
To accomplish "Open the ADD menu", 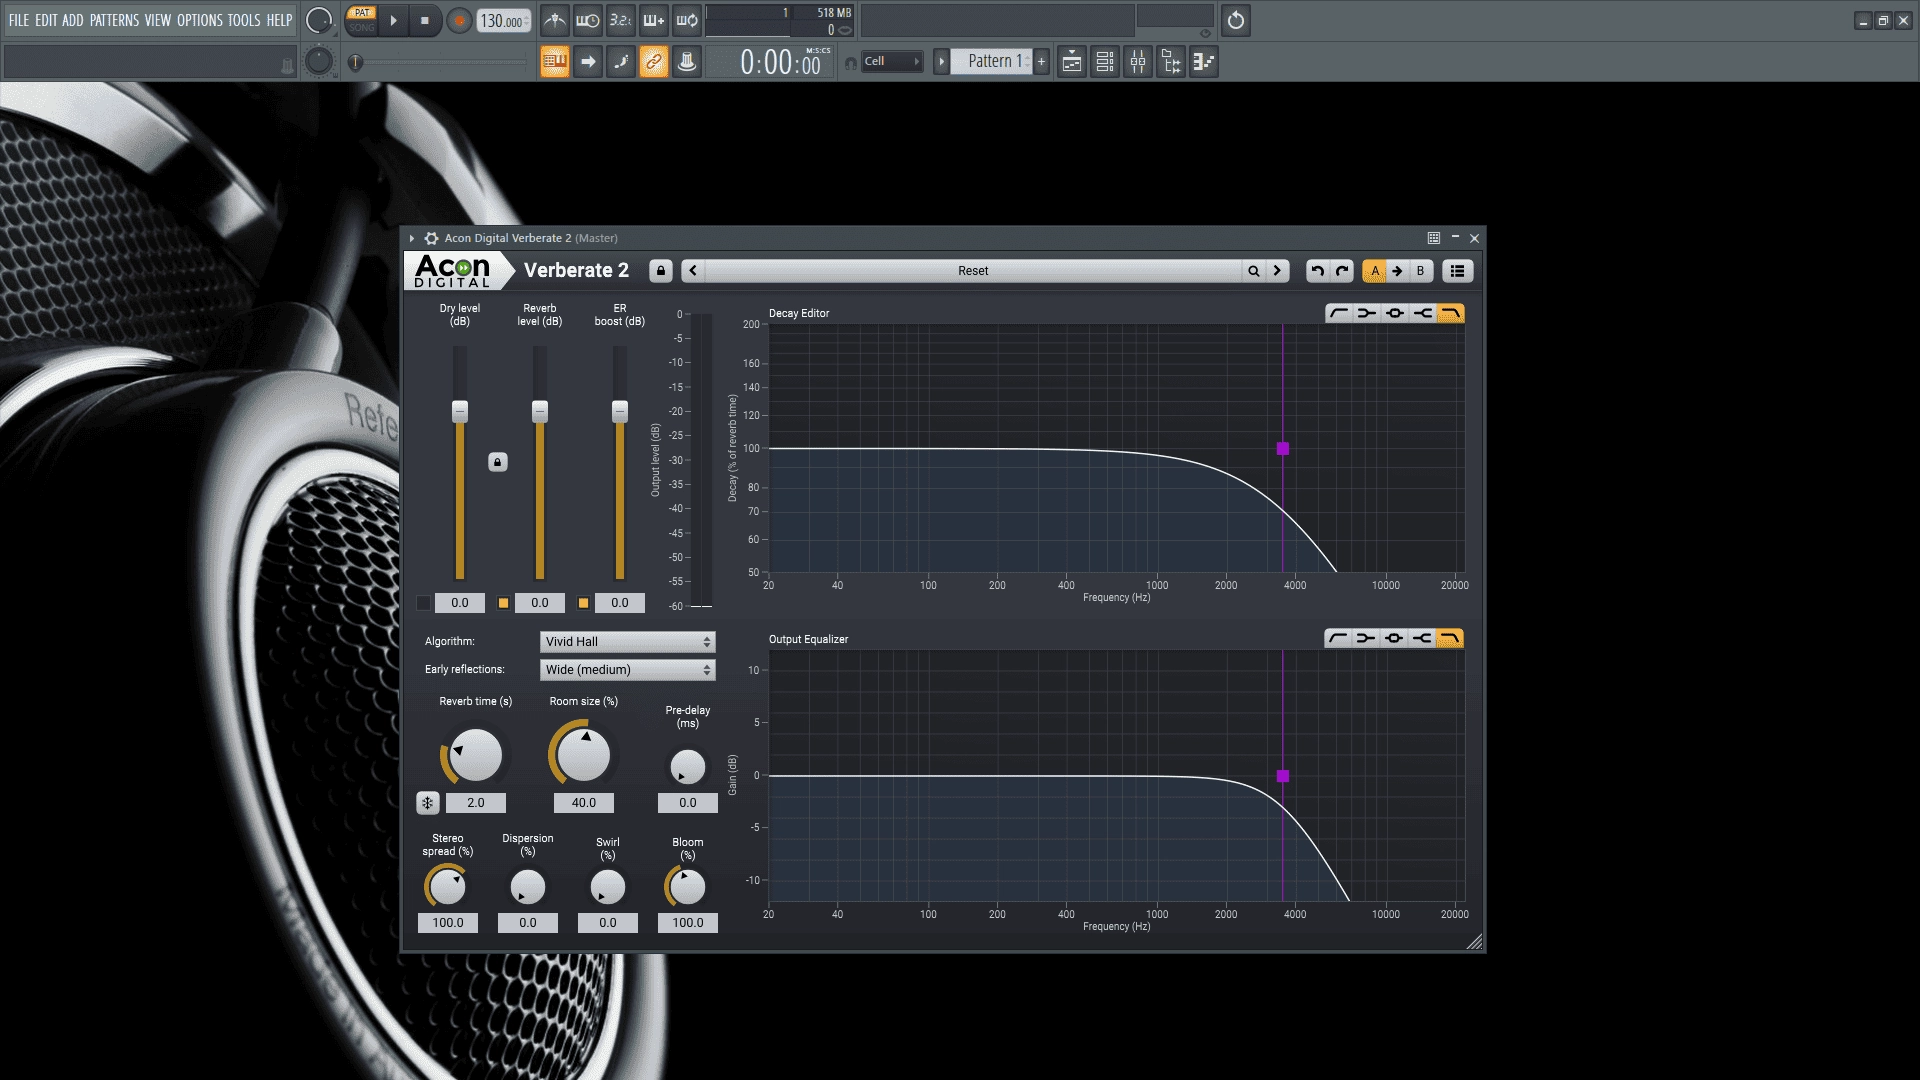I will [x=73, y=20].
